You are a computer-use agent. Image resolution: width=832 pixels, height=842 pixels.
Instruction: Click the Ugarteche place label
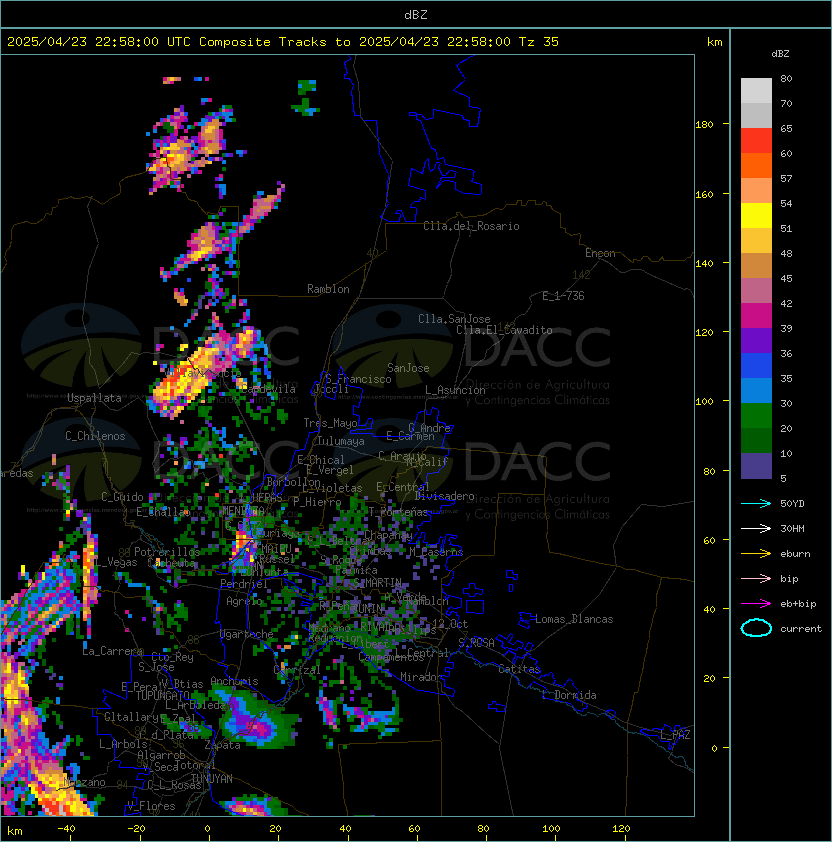click(x=247, y=634)
